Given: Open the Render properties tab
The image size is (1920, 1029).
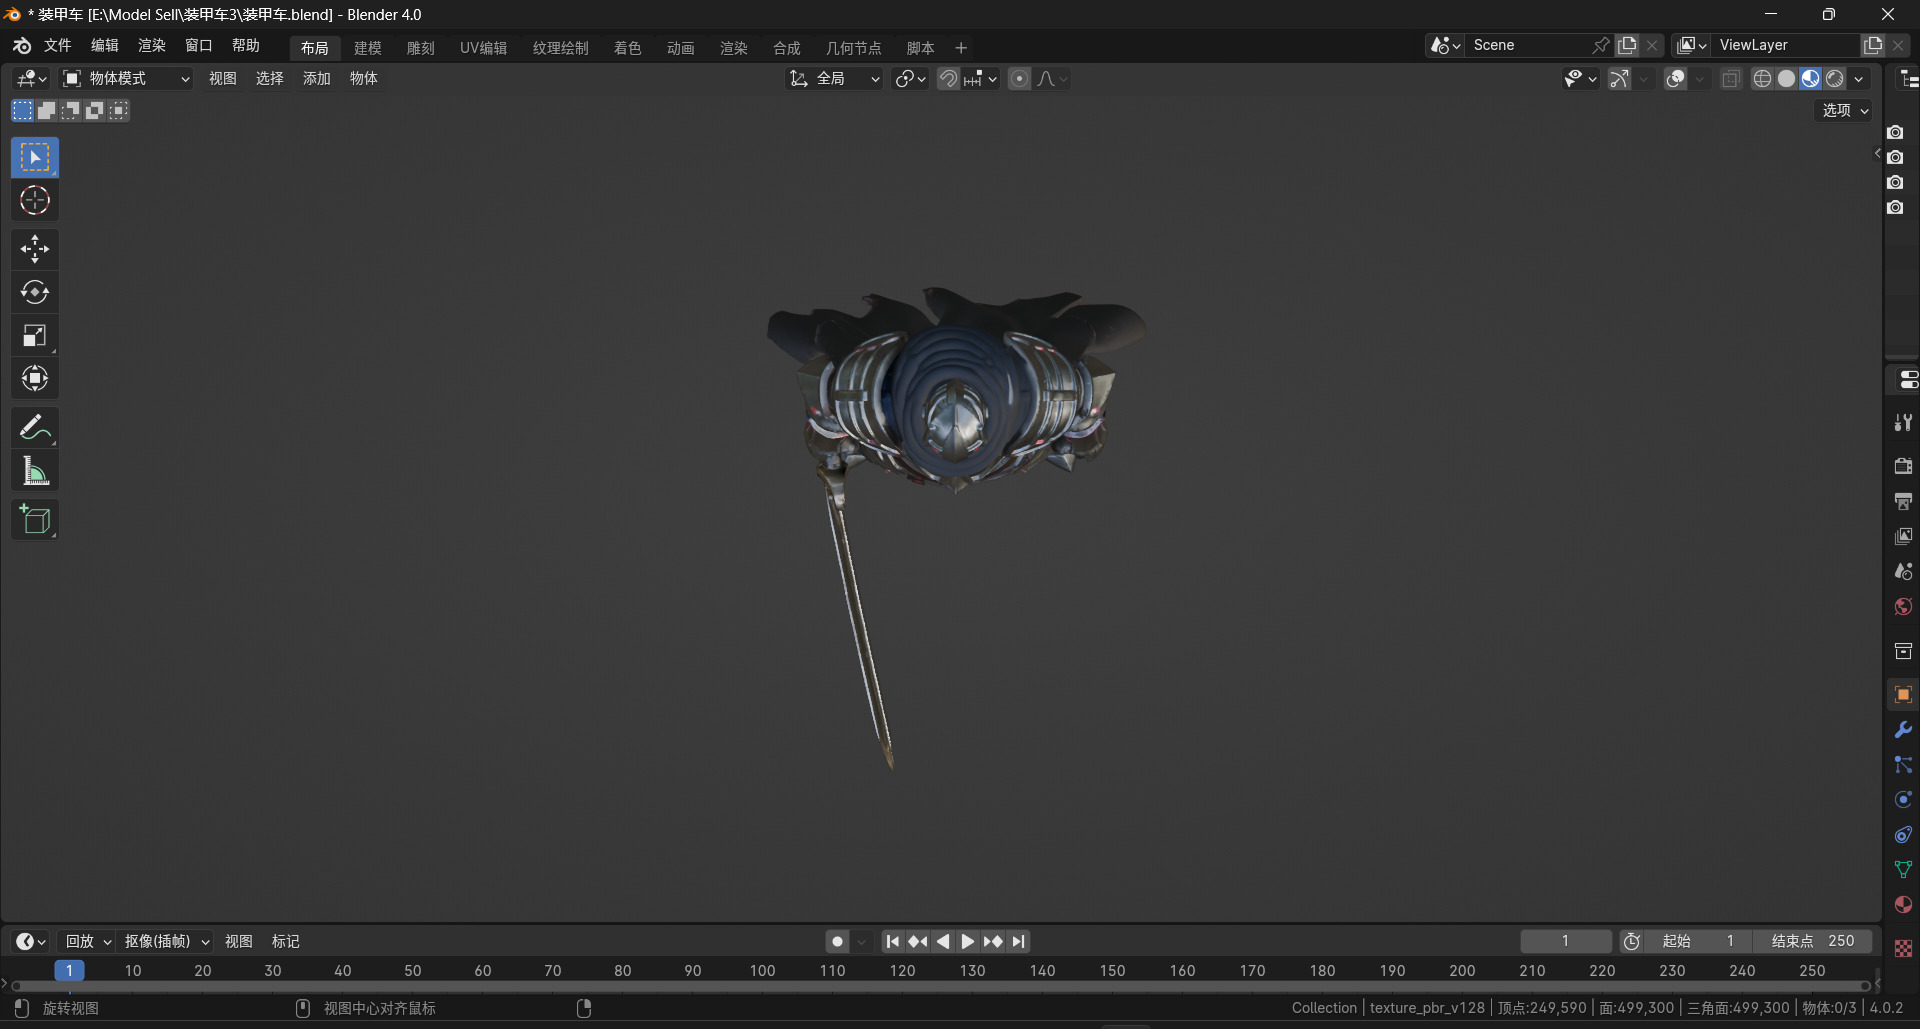Looking at the screenshot, I should pos(1903,466).
